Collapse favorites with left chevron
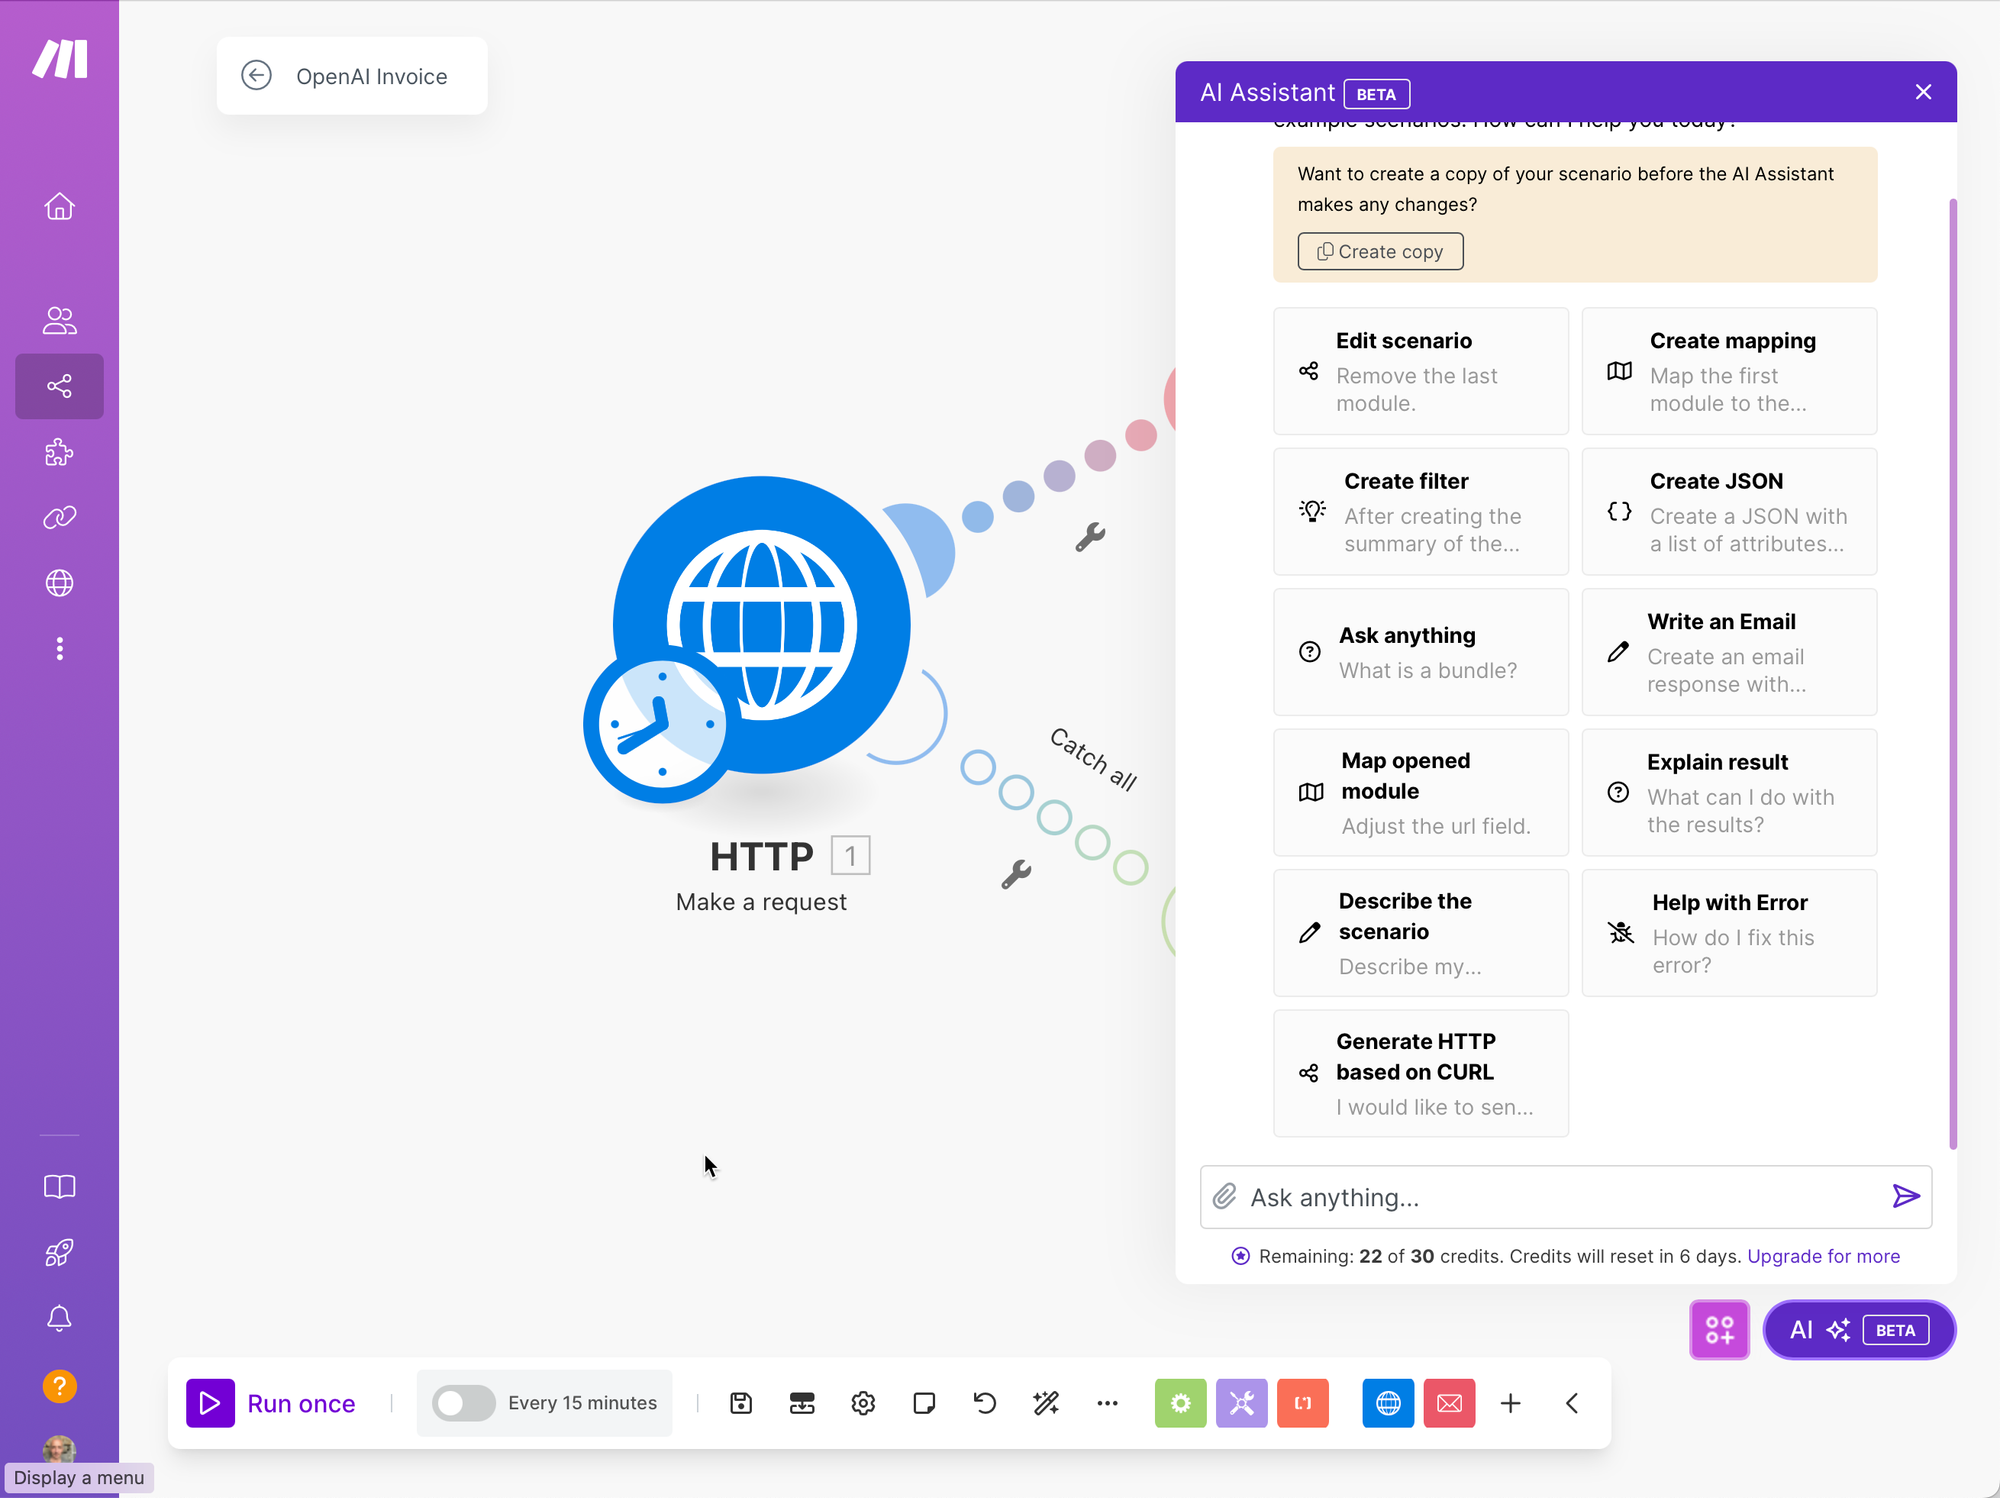This screenshot has height=1498, width=2000. [x=1572, y=1403]
